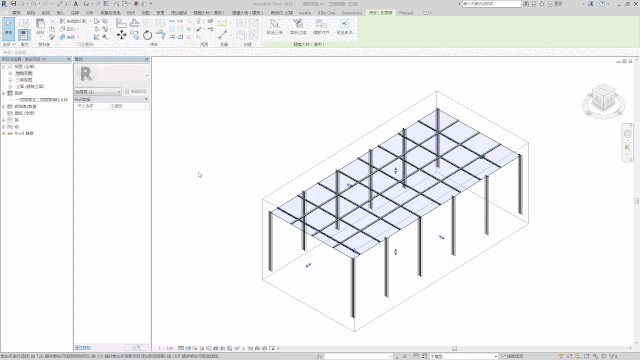This screenshot has width=640, height=360.
Task: Select the Modify arrow tool
Action: click(x=9, y=28)
